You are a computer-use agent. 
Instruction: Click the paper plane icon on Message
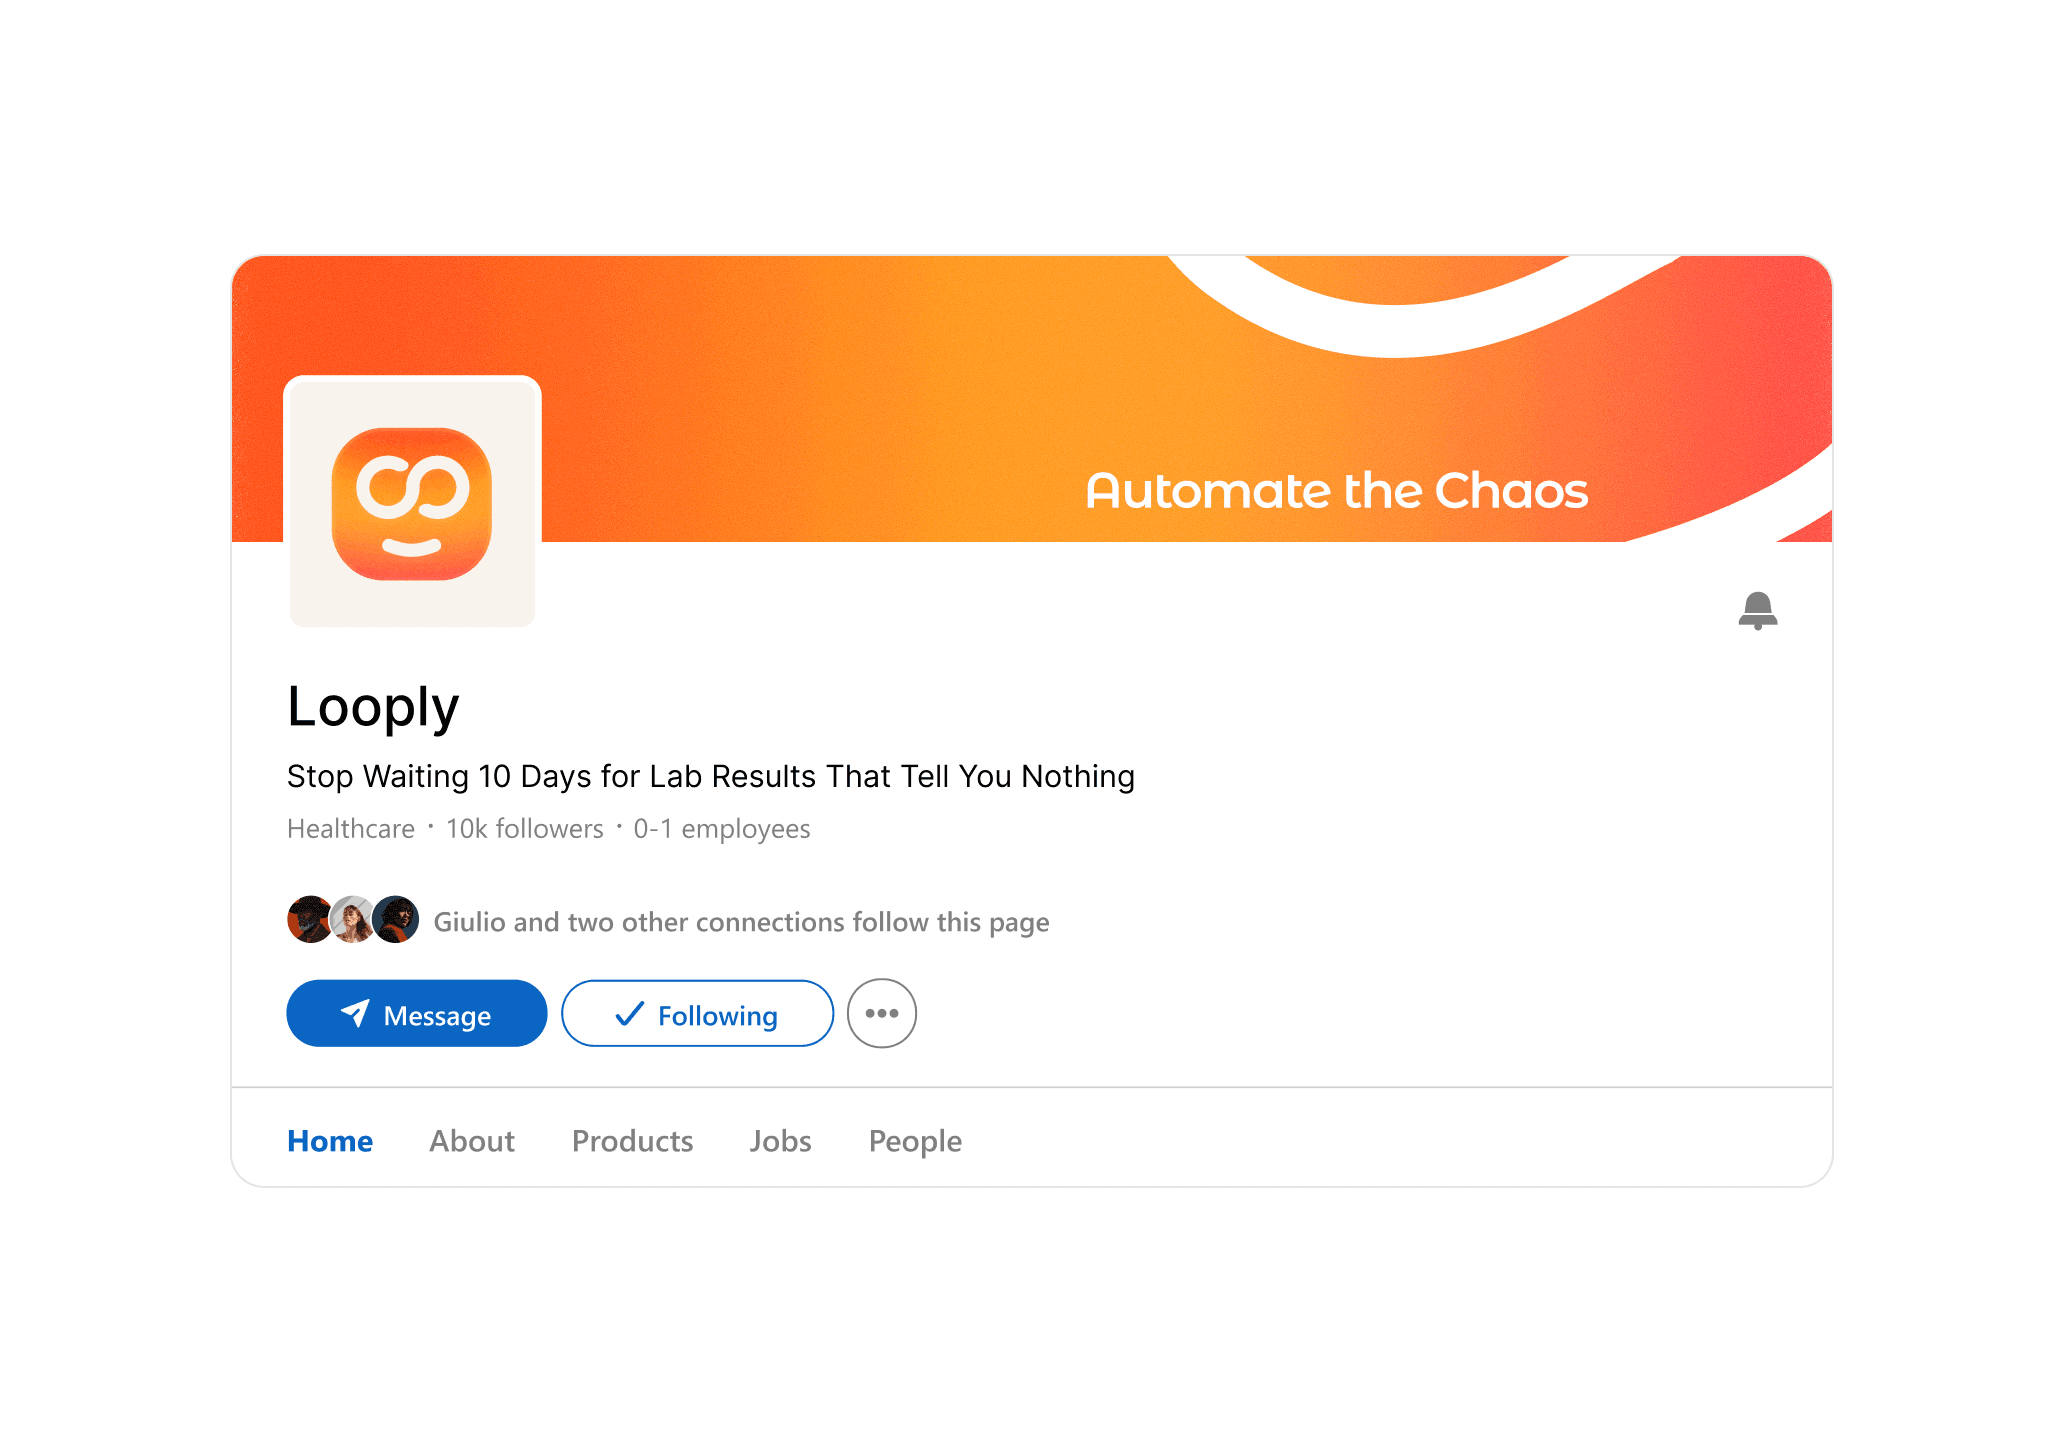[355, 1014]
